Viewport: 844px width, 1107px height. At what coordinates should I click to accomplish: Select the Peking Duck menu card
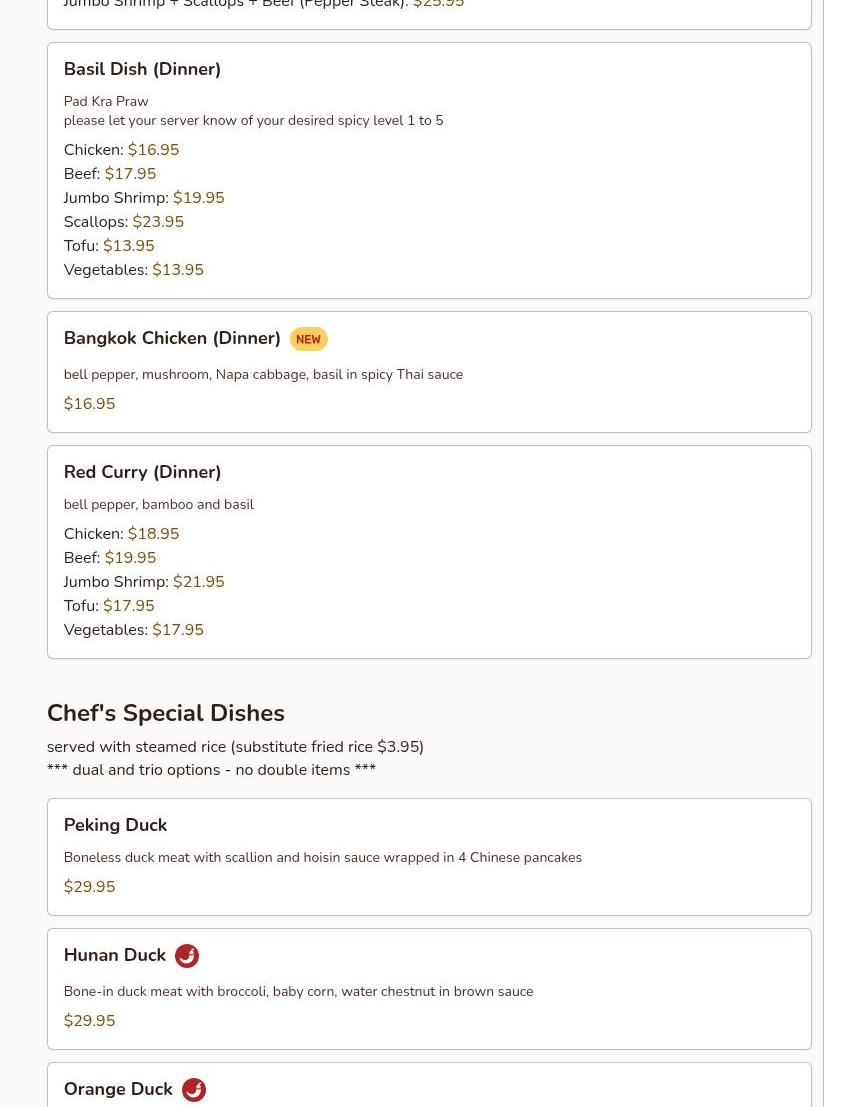[x=428, y=856]
